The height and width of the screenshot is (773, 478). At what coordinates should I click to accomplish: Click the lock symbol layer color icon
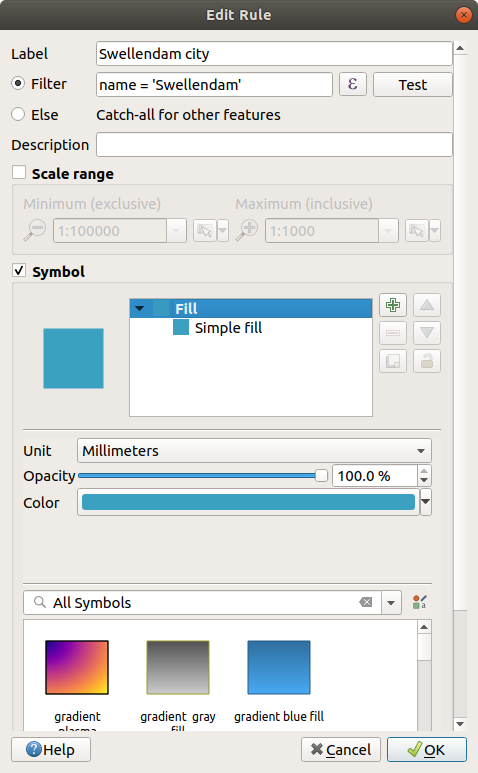pos(427,361)
